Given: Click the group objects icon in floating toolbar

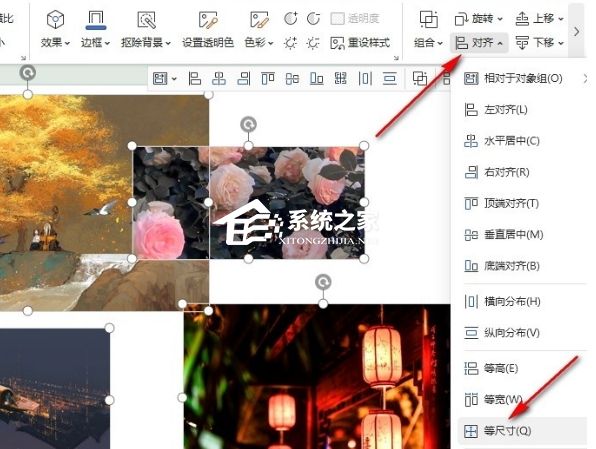Looking at the screenshot, I should pos(420,79).
